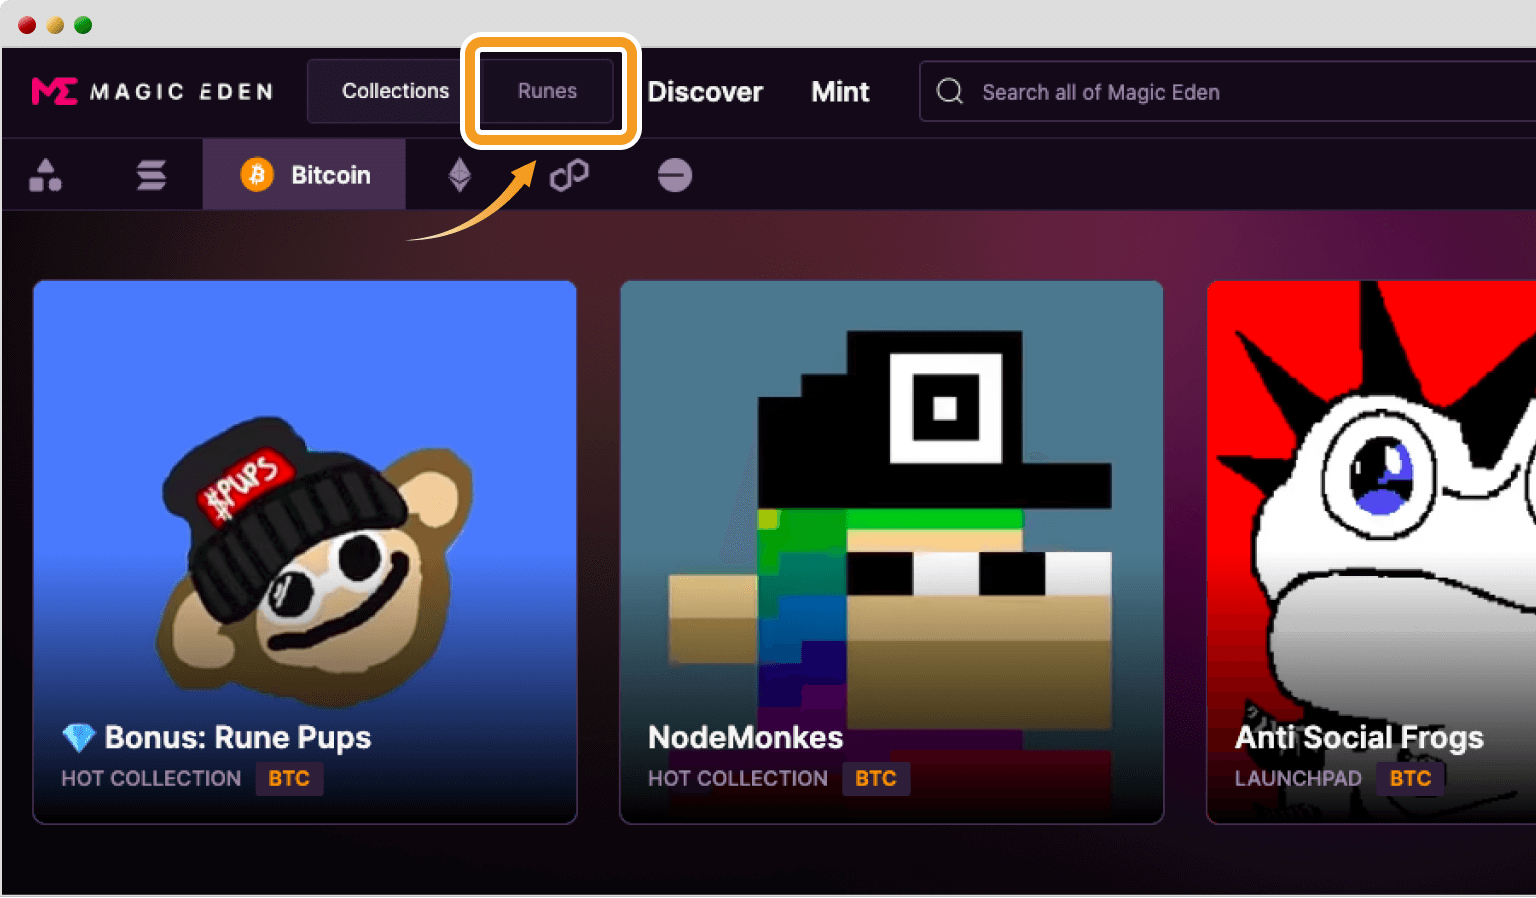Viewport: 1536px width, 898px height.
Task: Open the NodeMonkes collection card
Action: click(x=891, y=550)
